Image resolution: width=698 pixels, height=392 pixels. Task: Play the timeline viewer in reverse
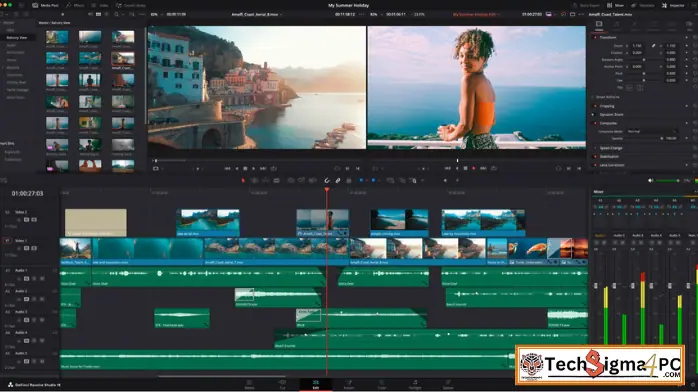[x=457, y=168]
